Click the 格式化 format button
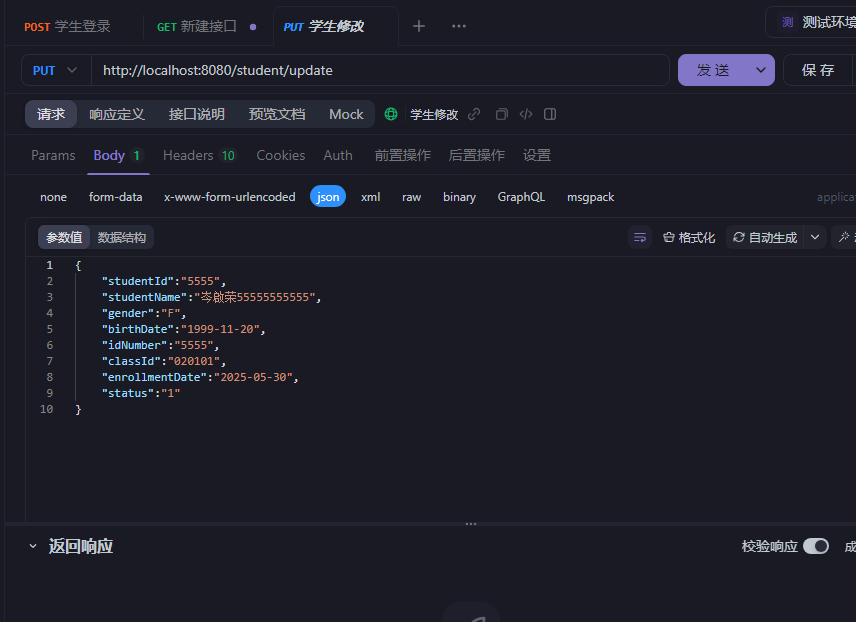This screenshot has width=856, height=622. [689, 238]
